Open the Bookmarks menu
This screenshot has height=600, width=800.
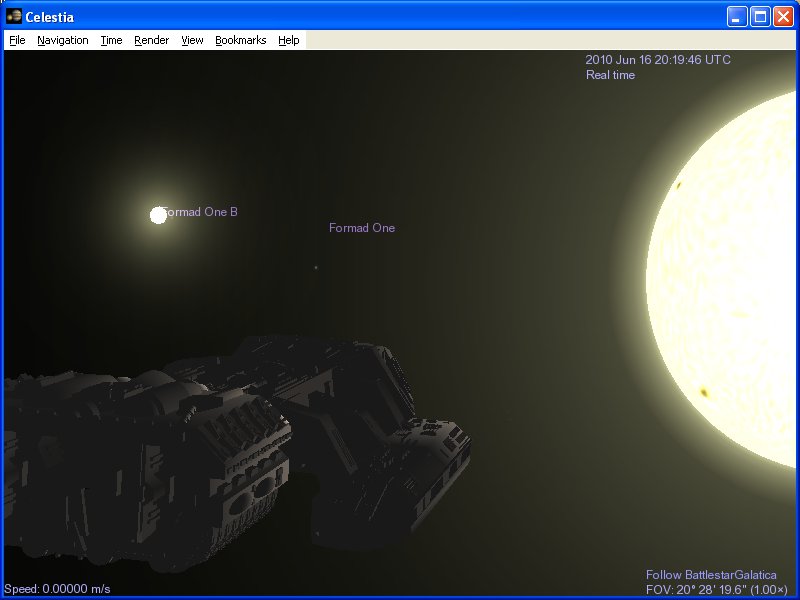(x=241, y=40)
